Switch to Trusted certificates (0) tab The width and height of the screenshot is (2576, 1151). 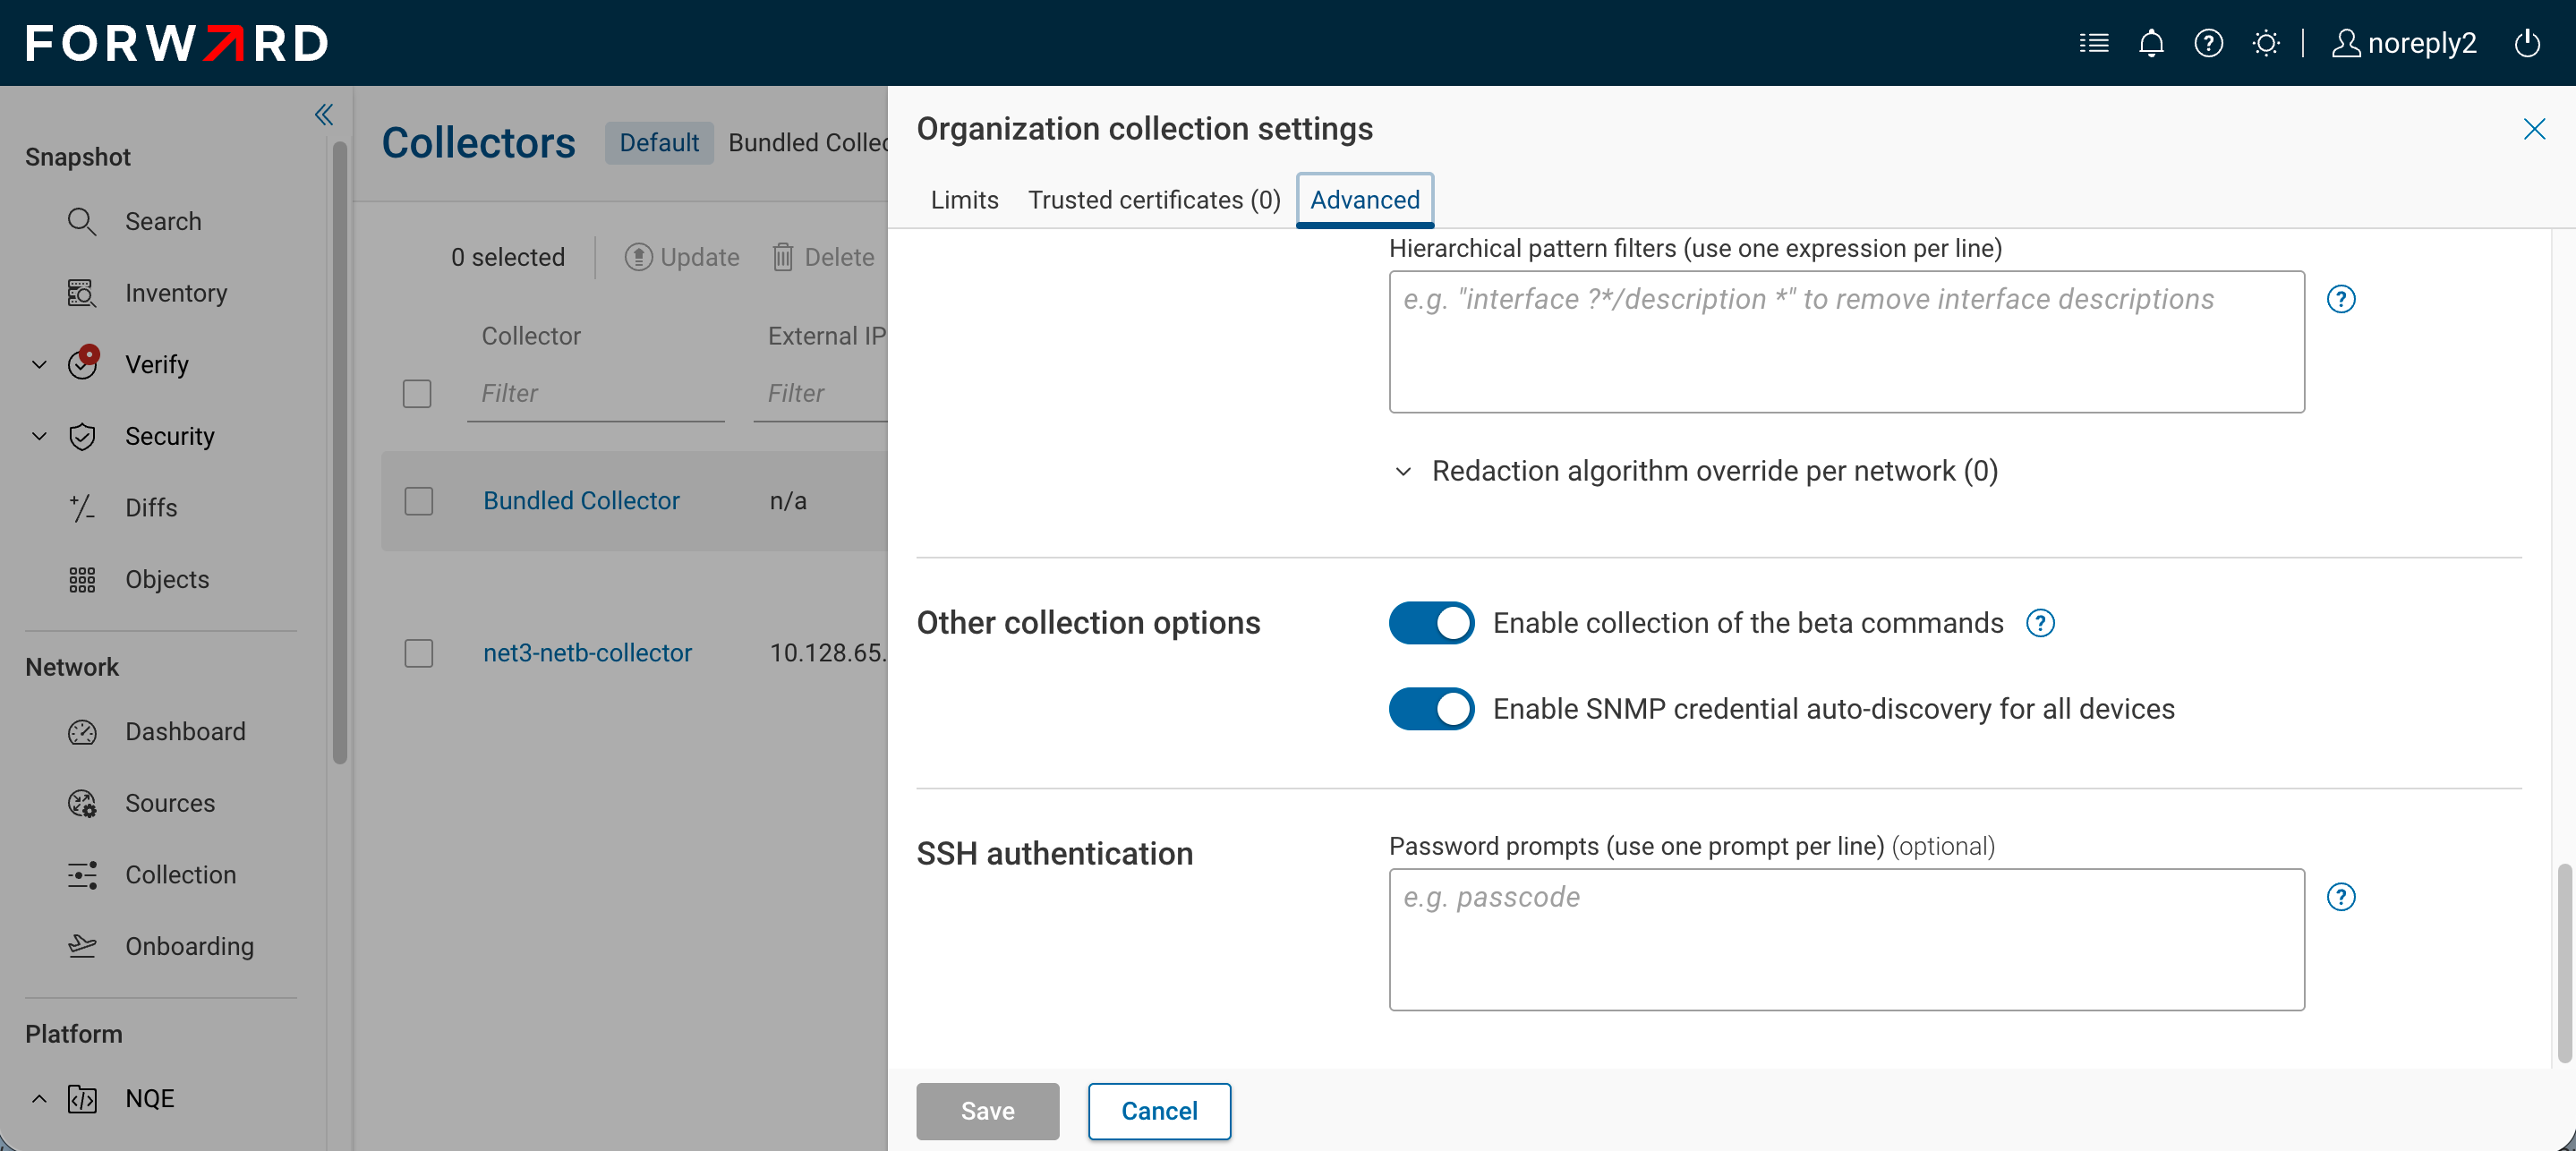(x=1154, y=200)
